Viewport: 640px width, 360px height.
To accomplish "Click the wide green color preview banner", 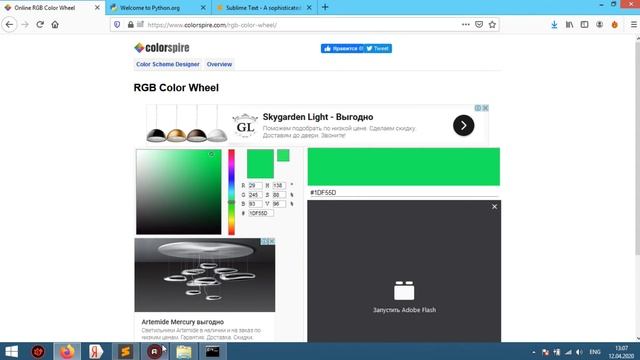I will [x=404, y=167].
